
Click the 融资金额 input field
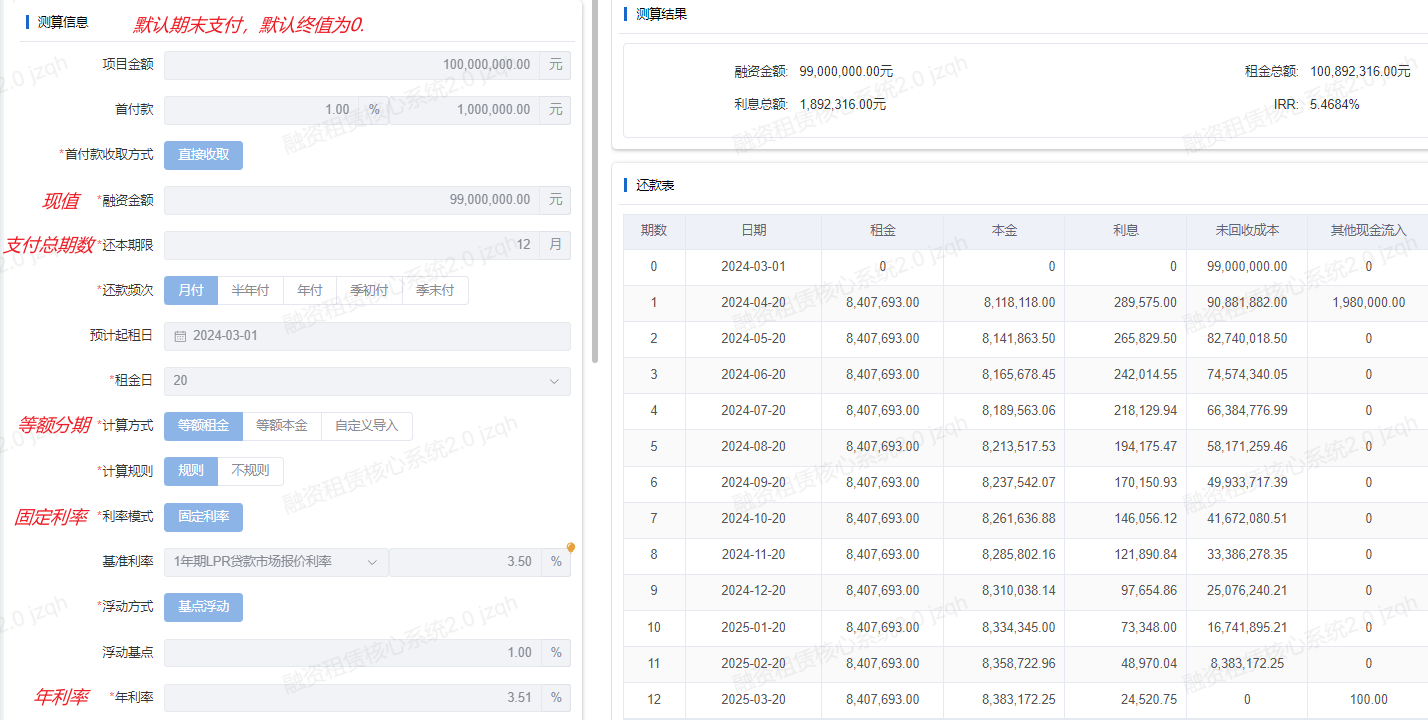[352, 200]
